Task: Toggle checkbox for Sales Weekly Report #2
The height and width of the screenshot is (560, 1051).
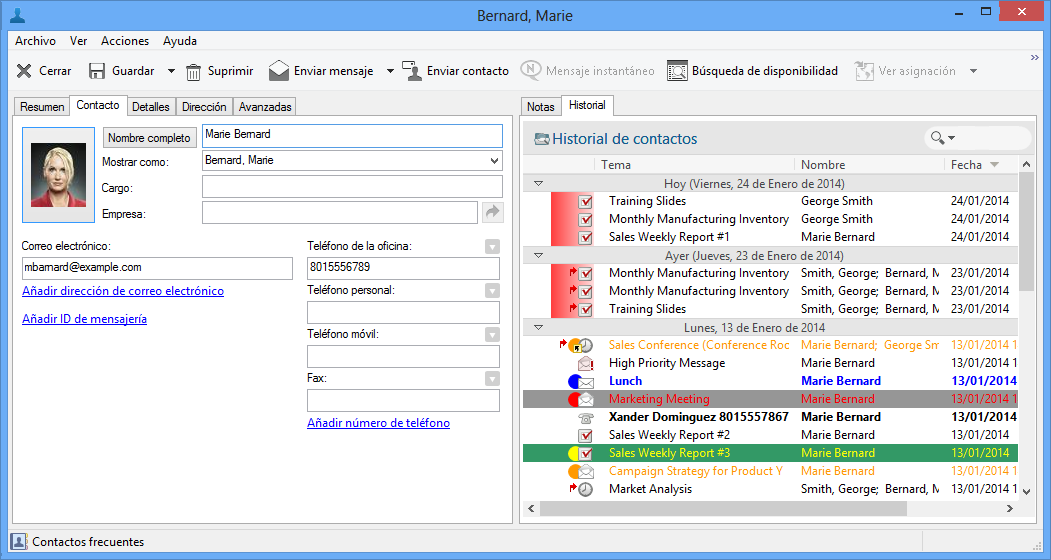Action: click(586, 435)
